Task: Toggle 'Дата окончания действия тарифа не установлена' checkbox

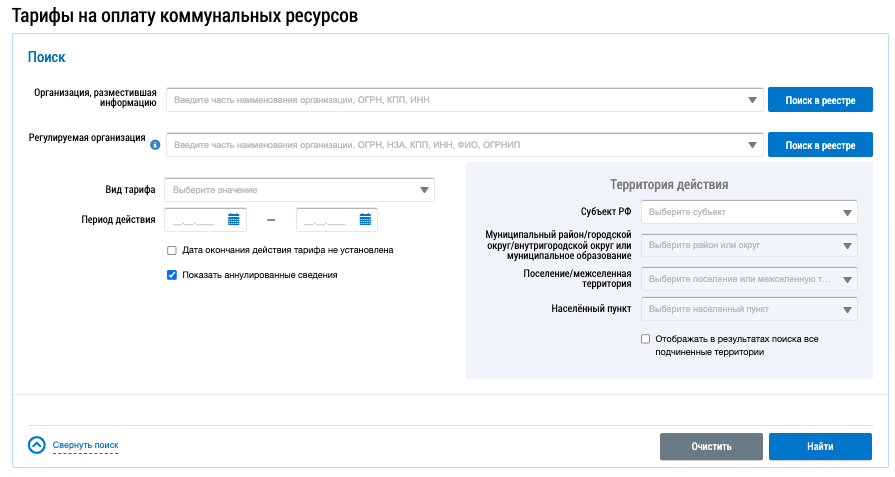Action: pyautogui.click(x=172, y=250)
